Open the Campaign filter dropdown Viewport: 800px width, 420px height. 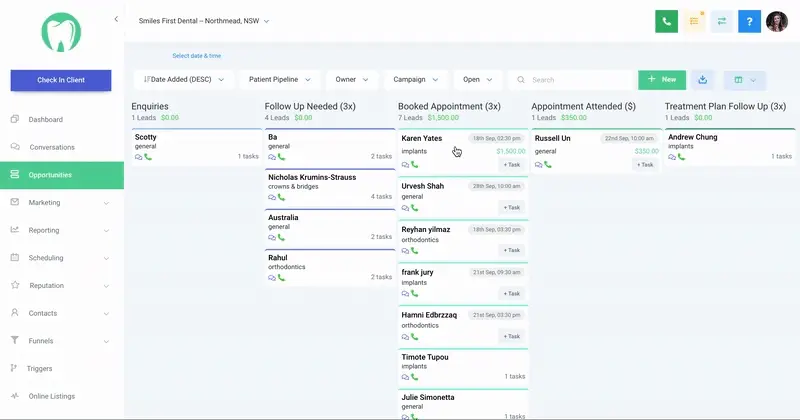(416, 80)
